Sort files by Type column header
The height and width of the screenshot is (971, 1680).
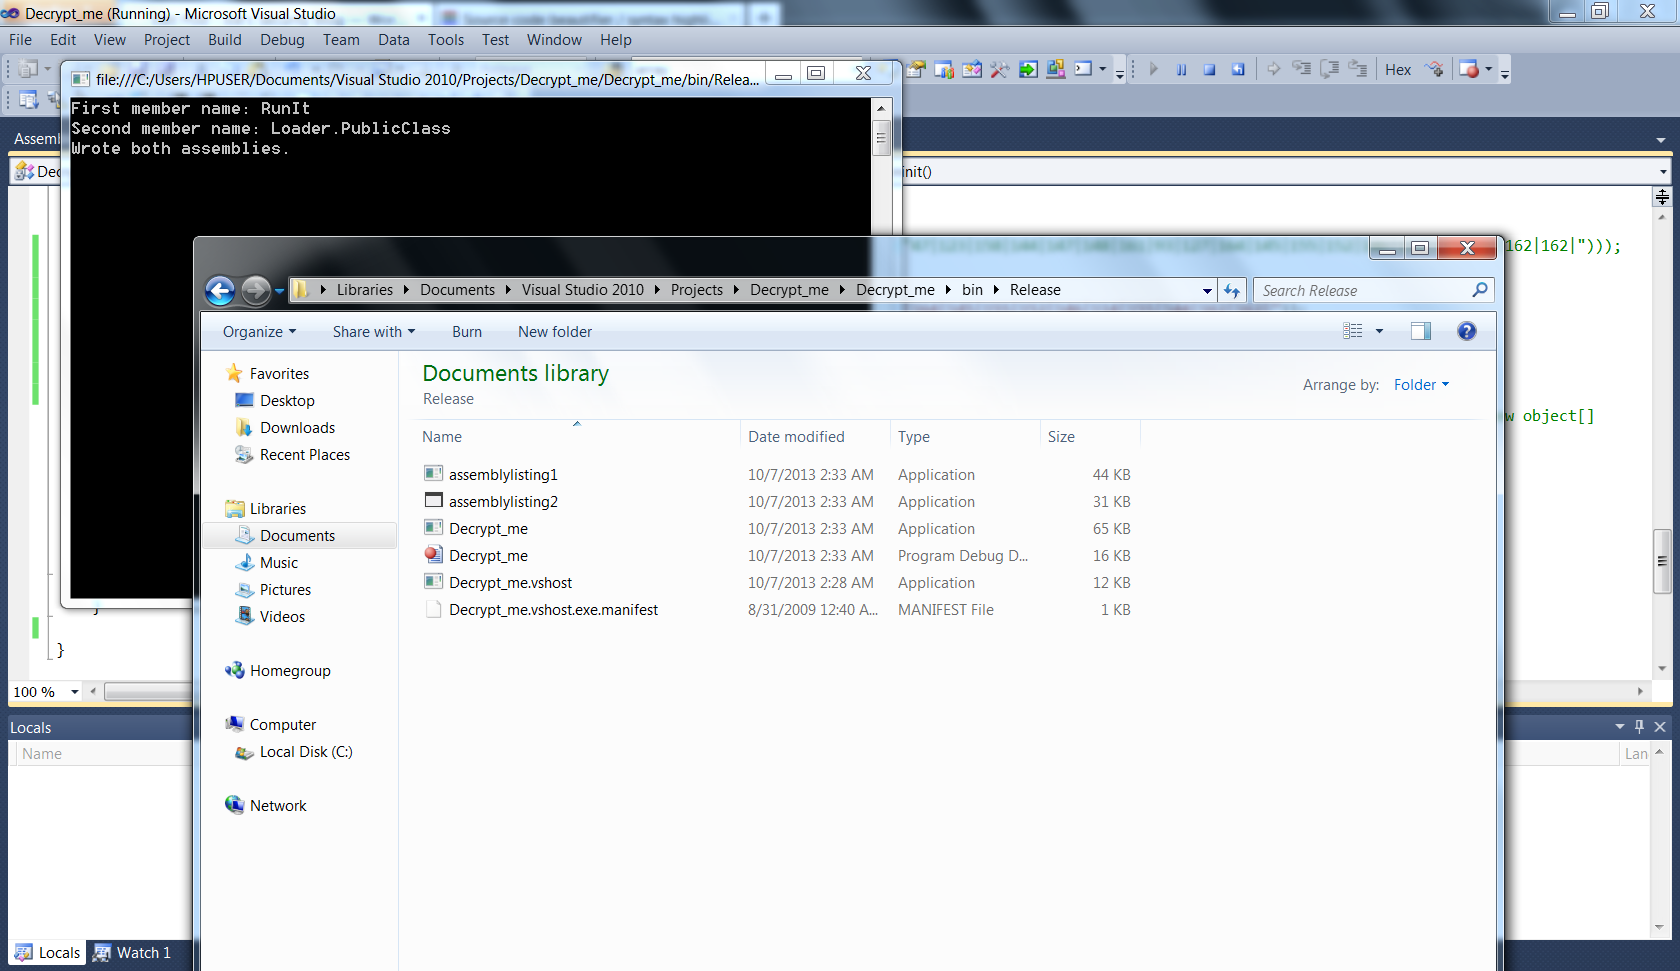[965, 437]
